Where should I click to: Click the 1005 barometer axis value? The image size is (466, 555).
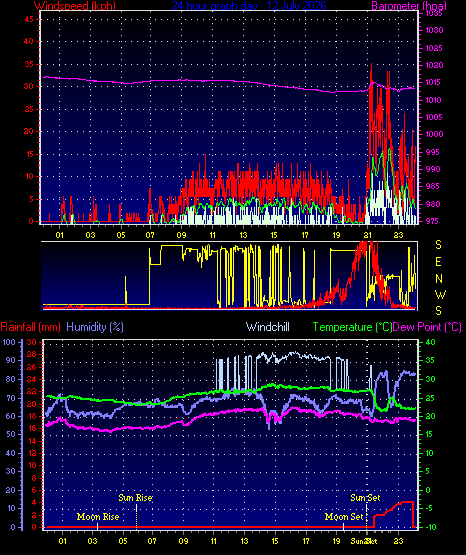point(434,117)
